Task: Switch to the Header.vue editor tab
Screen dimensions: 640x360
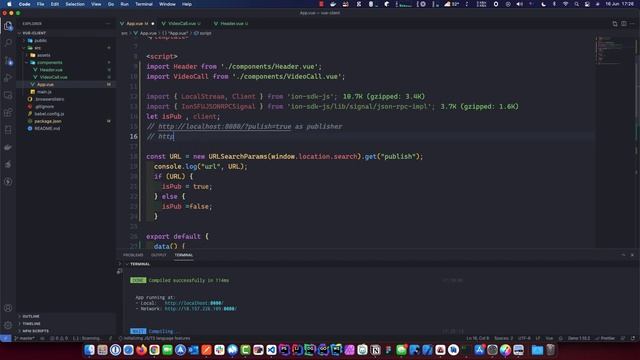Action: point(231,24)
